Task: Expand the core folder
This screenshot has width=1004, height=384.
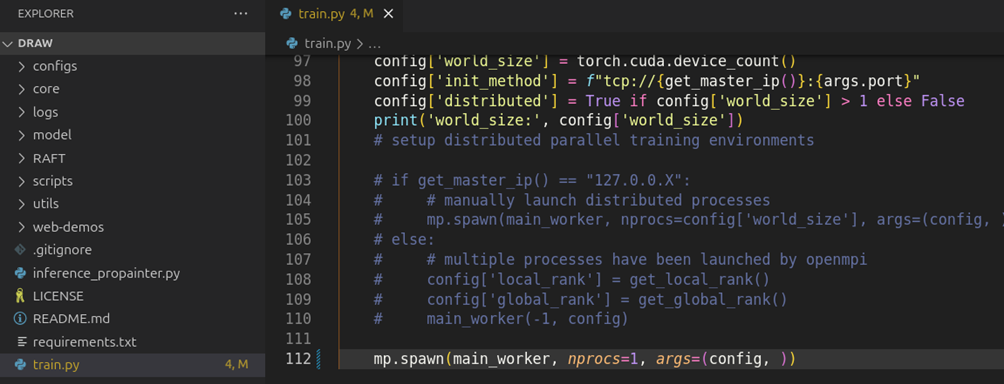Action: [x=133, y=89]
